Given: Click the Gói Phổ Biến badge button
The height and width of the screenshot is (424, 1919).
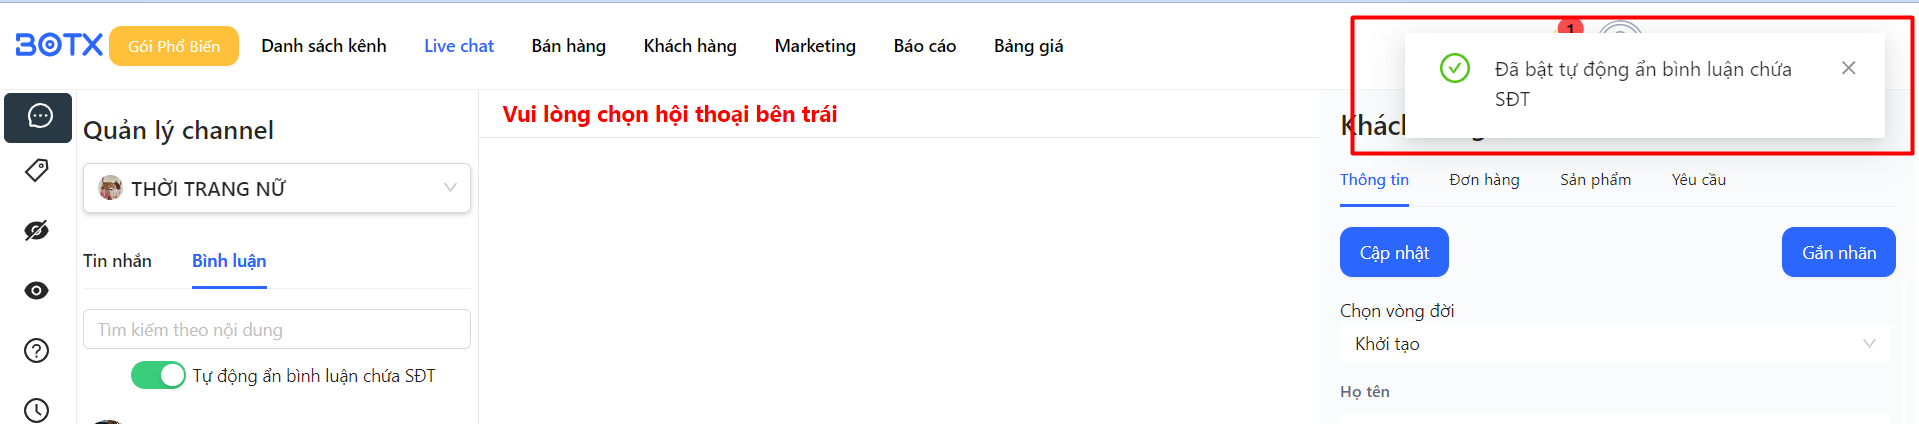Looking at the screenshot, I should coord(174,46).
